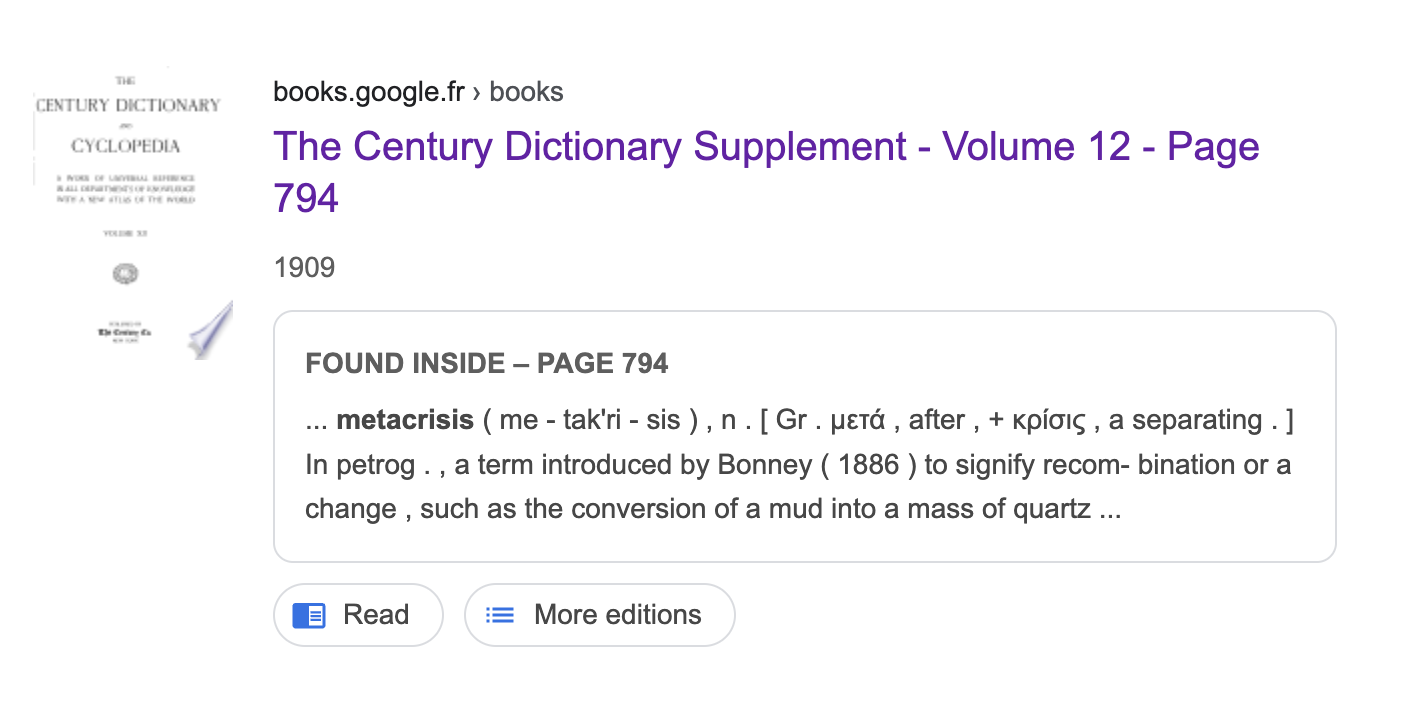
Task: Click the list icon beside More editions
Action: (499, 615)
